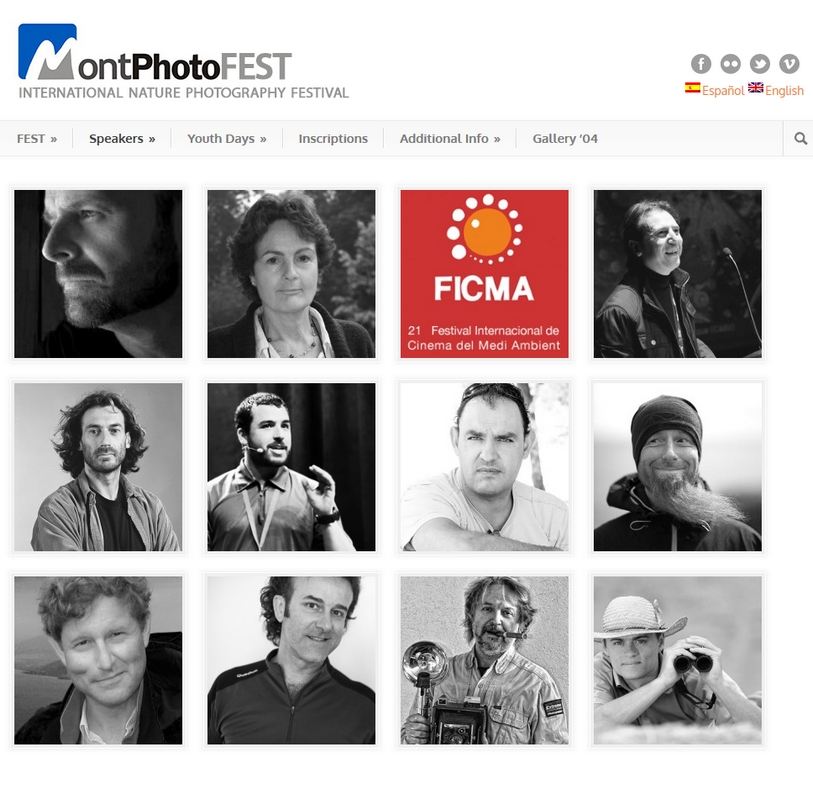Open the Inscriptions menu item
The height and width of the screenshot is (800, 813).
333,138
